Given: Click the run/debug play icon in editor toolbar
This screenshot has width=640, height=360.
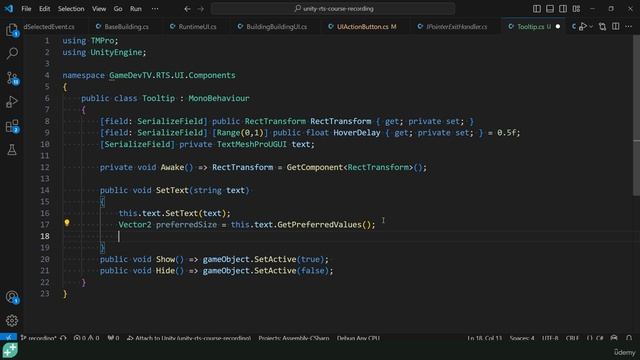Looking at the screenshot, I should coord(583,27).
